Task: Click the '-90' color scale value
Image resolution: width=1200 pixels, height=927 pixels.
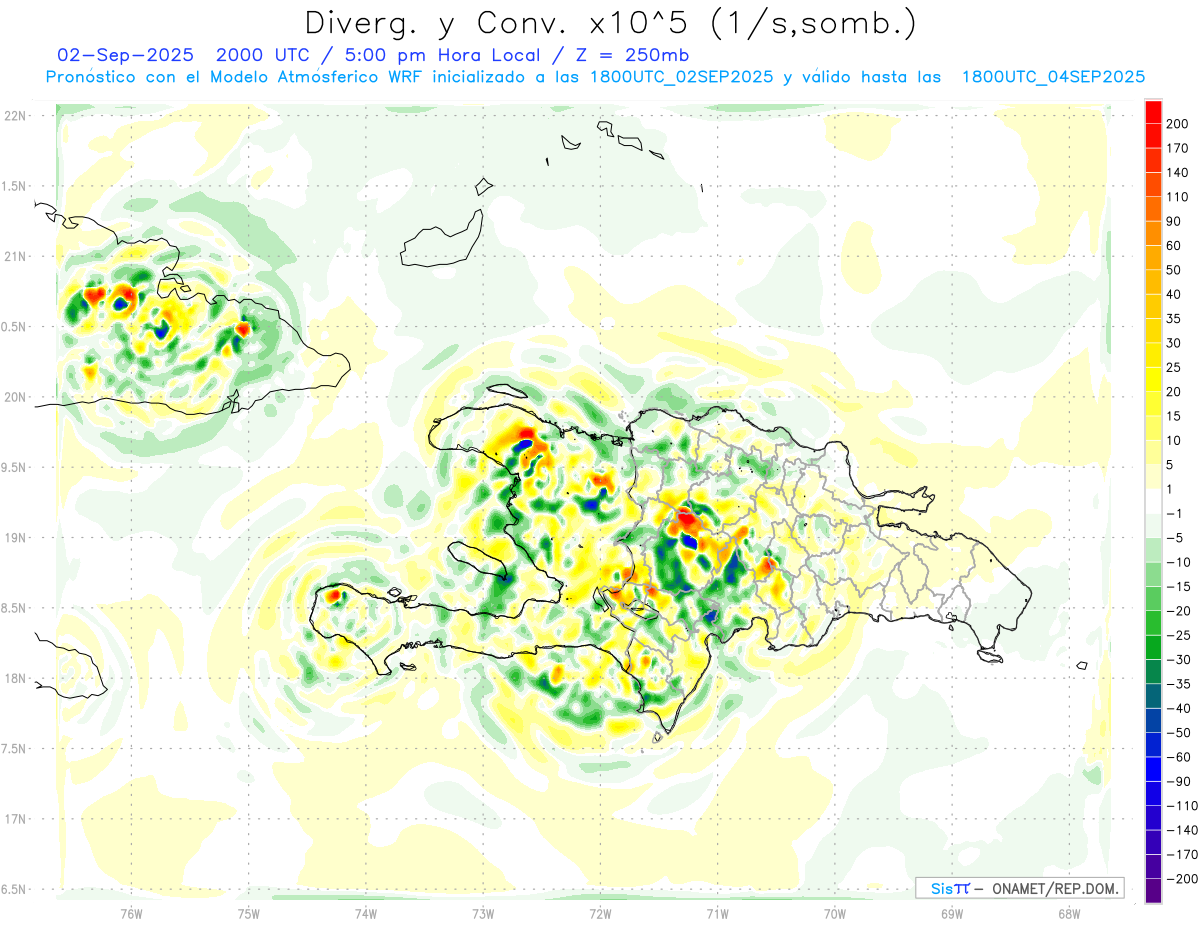Action: (x=1177, y=781)
